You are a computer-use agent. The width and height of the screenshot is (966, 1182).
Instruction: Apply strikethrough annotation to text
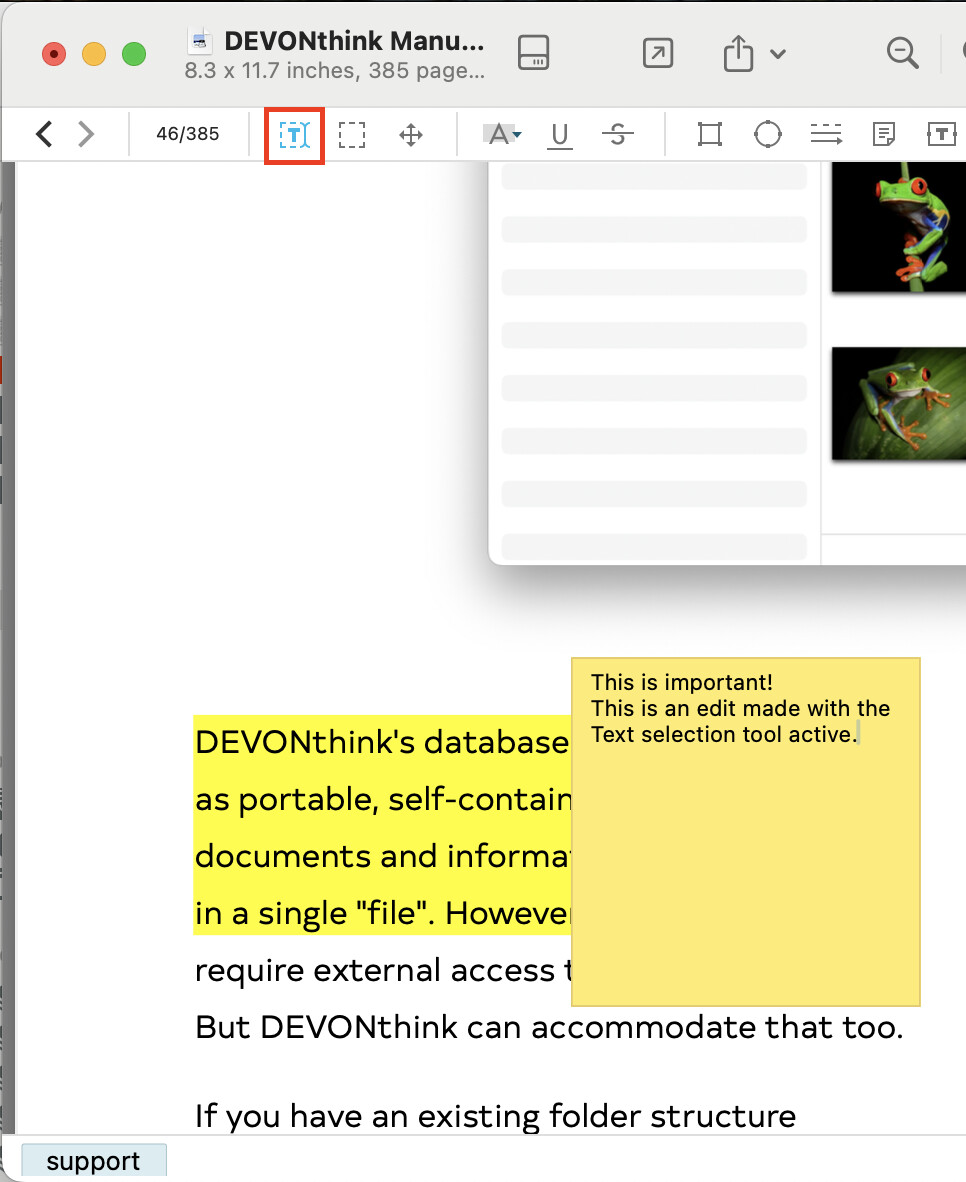pyautogui.click(x=618, y=135)
